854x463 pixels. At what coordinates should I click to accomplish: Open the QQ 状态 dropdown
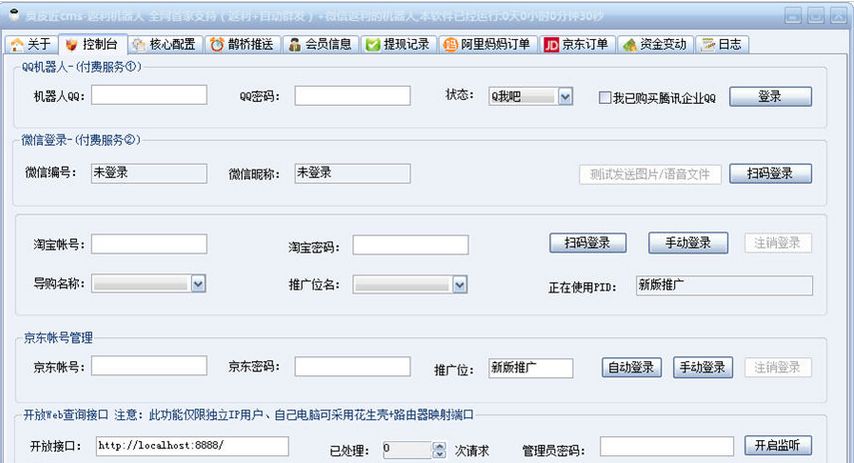pos(565,97)
